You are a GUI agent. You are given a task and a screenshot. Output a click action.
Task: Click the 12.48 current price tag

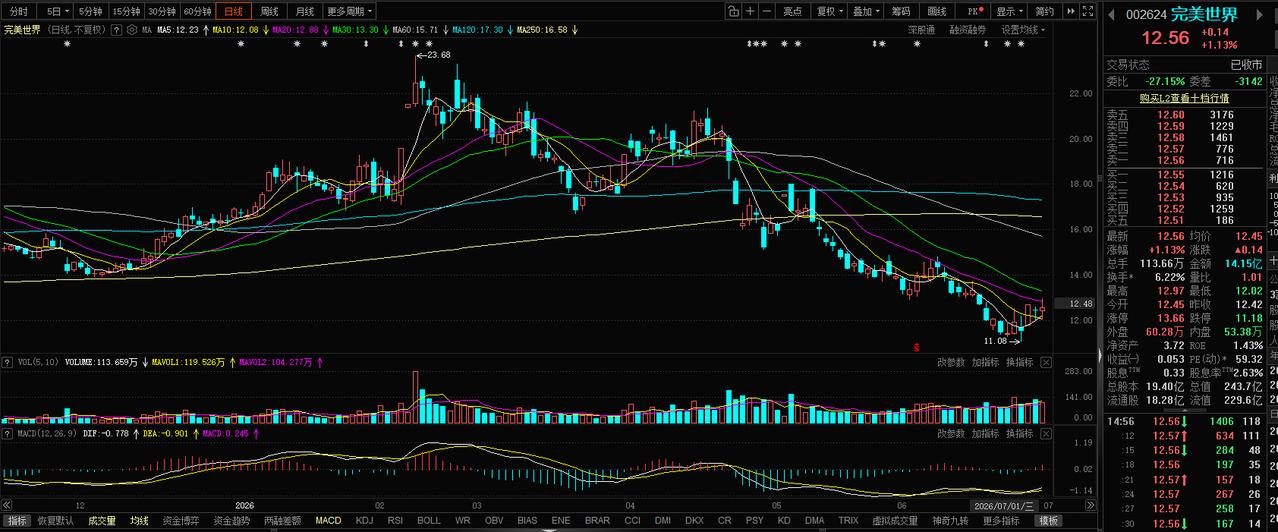pyautogui.click(x=1080, y=304)
